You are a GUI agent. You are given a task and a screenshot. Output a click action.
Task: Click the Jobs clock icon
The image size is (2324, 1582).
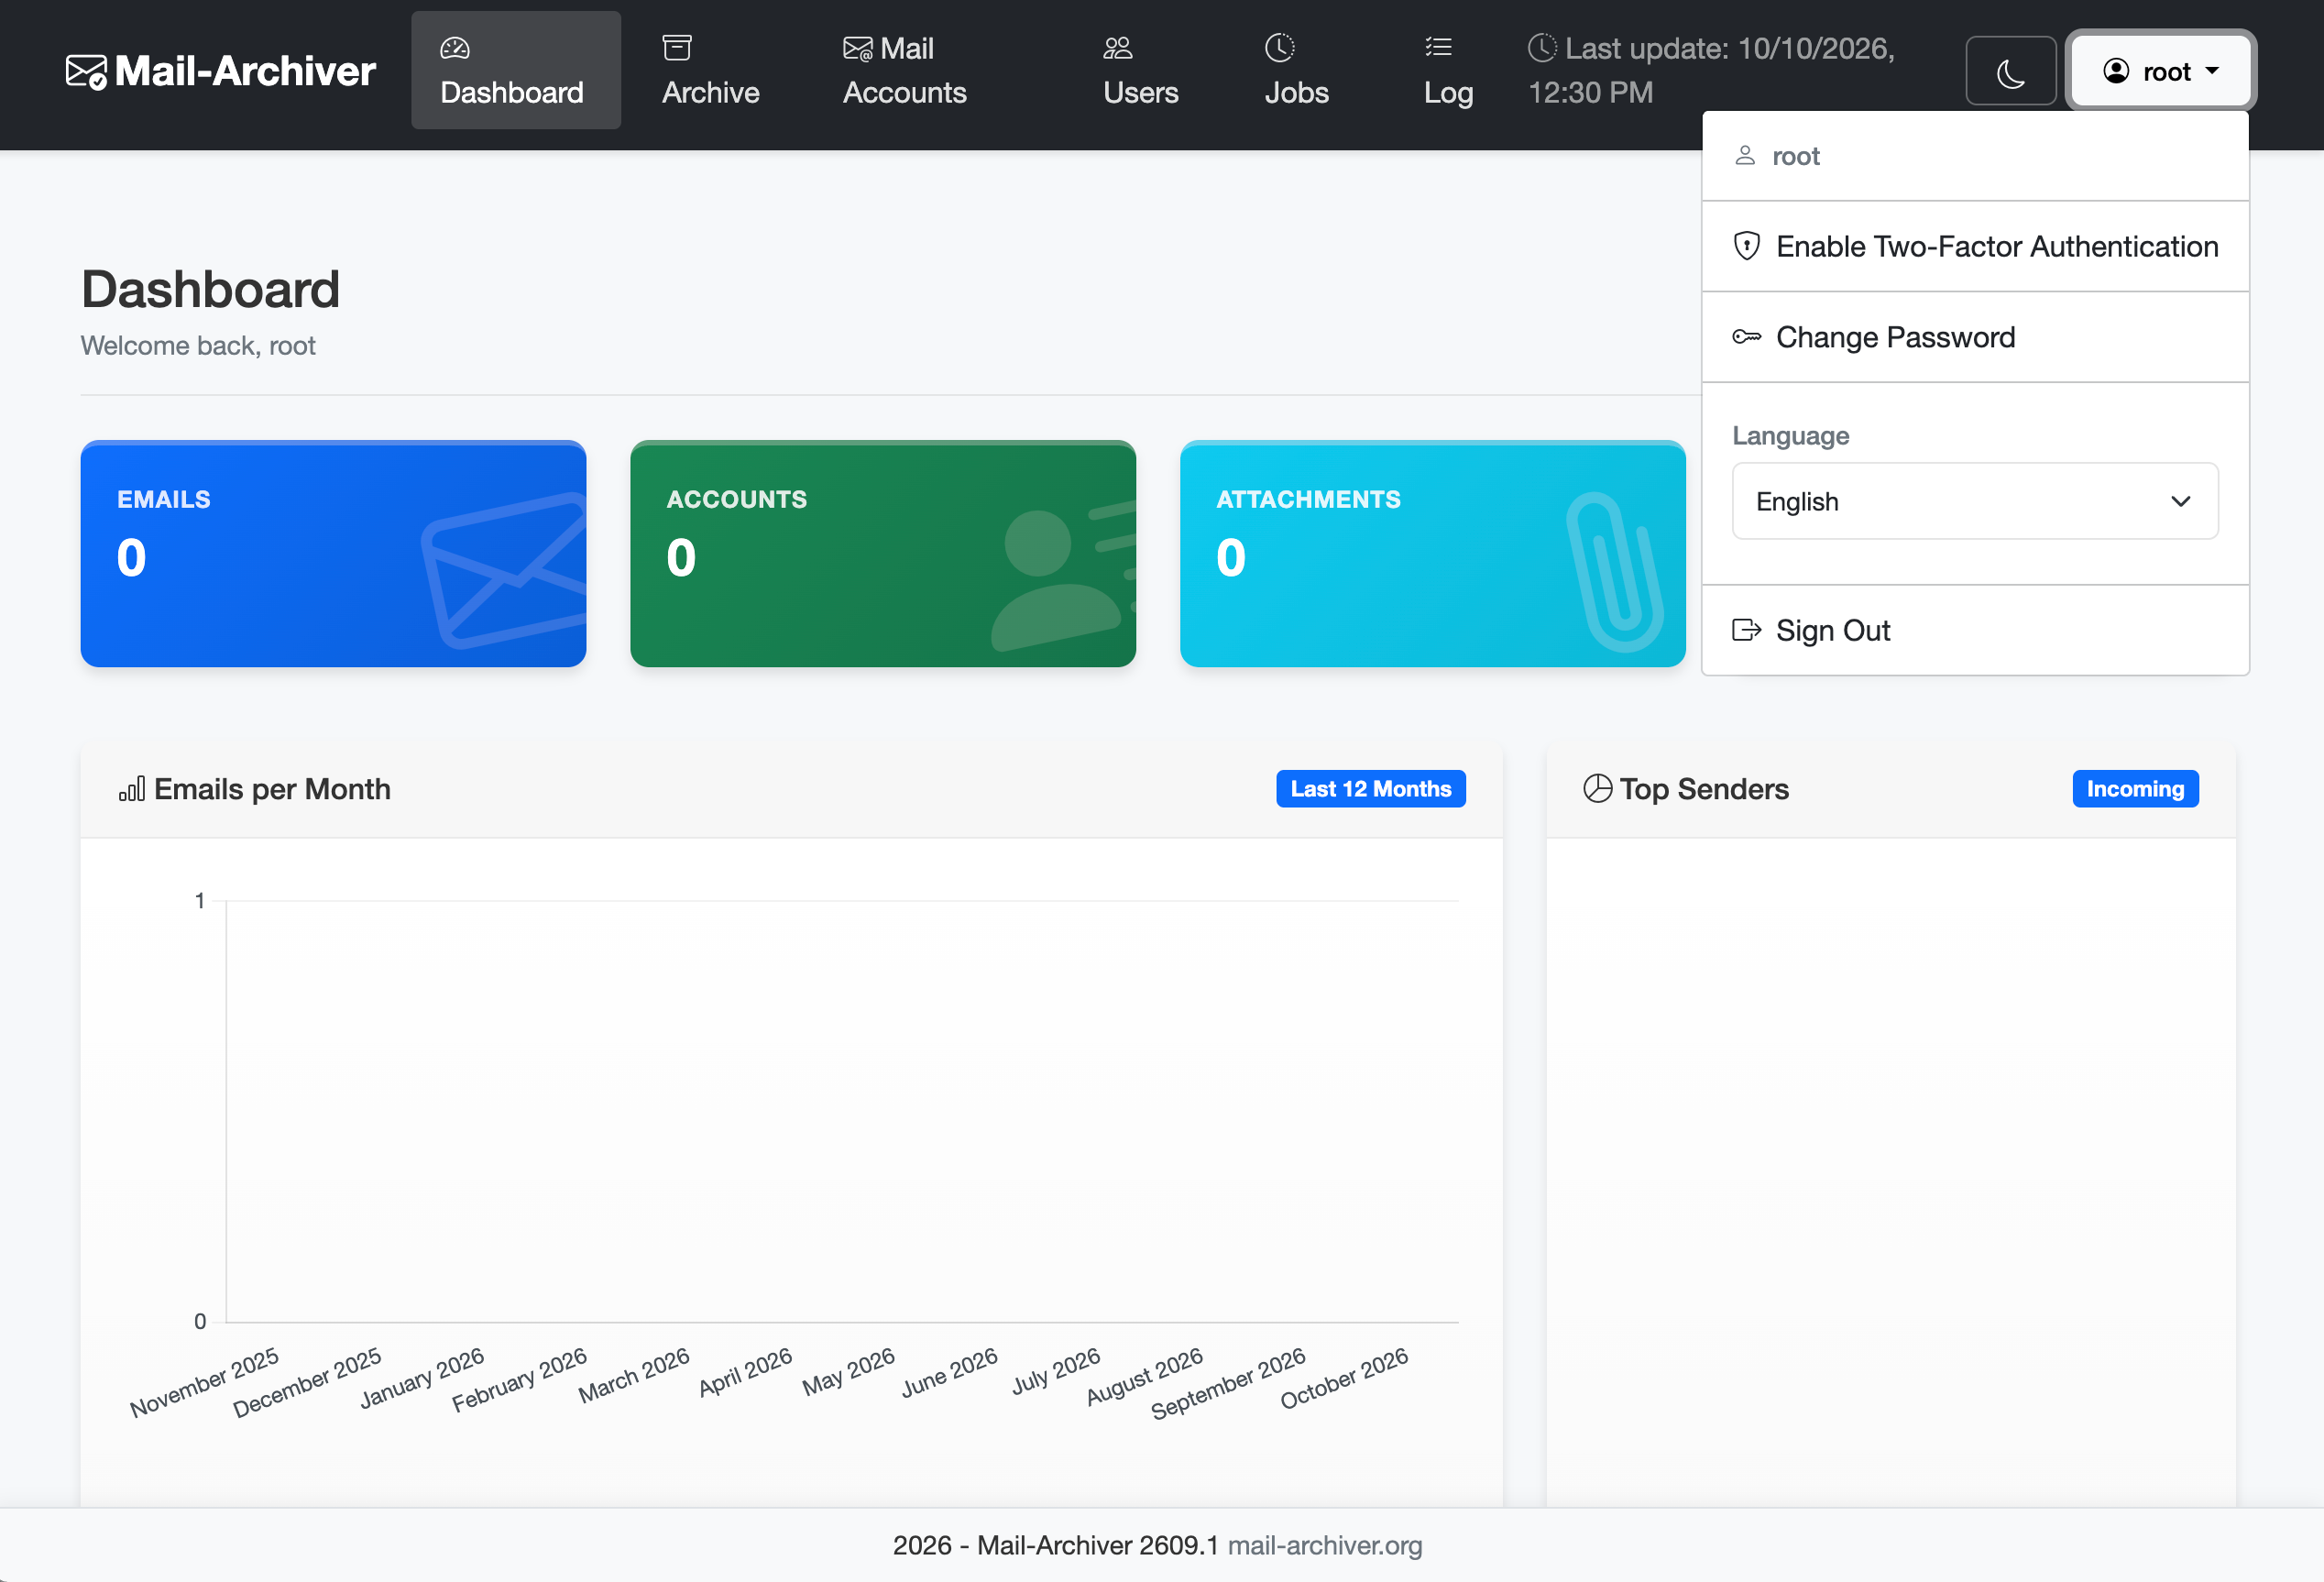click(x=1279, y=47)
